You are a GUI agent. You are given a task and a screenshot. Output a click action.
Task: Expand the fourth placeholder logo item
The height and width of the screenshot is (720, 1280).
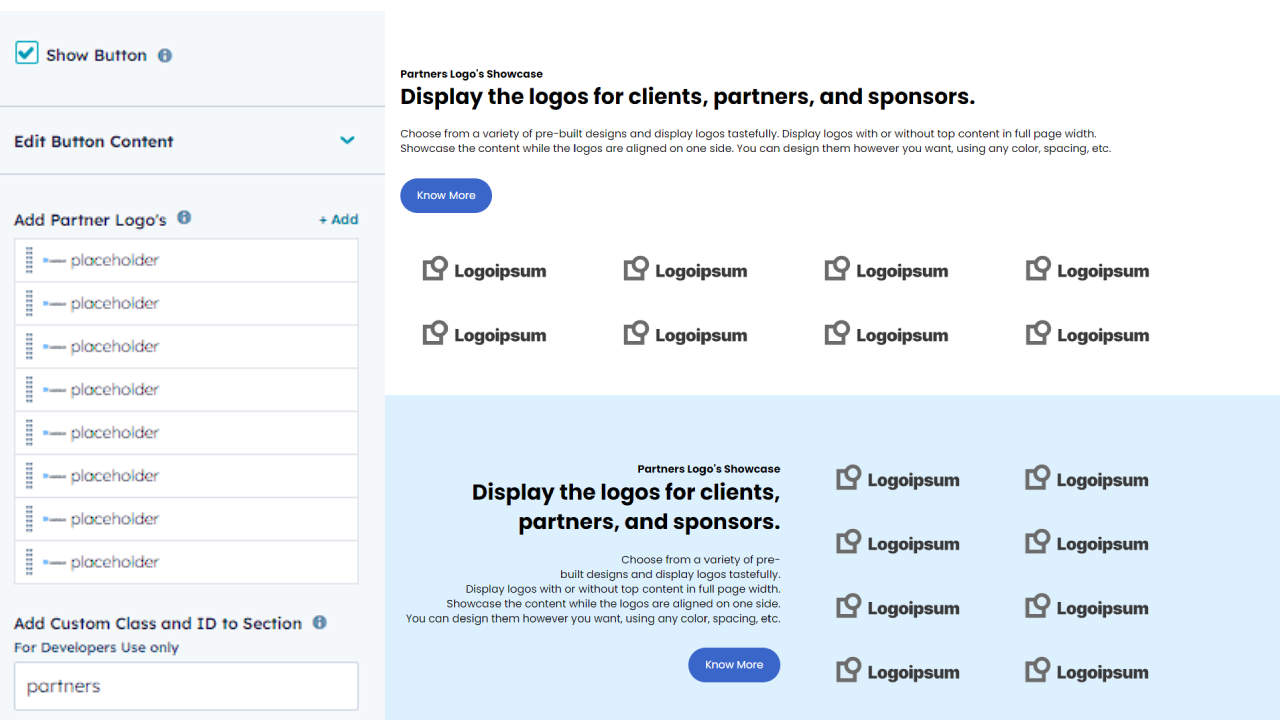[x=114, y=389]
